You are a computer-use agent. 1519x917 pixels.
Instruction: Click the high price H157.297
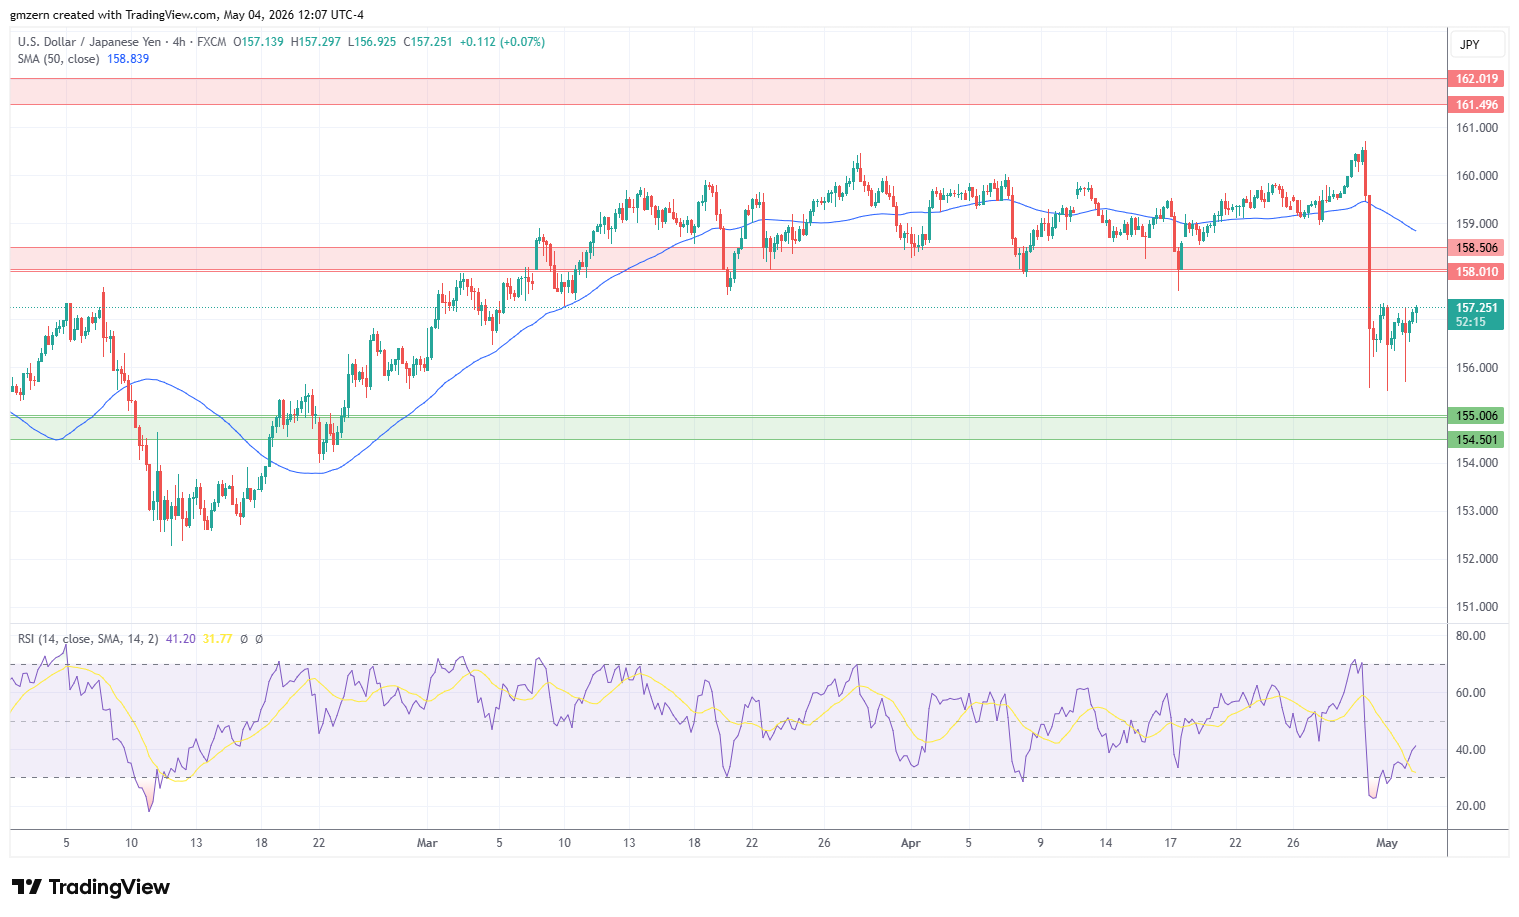coord(316,42)
